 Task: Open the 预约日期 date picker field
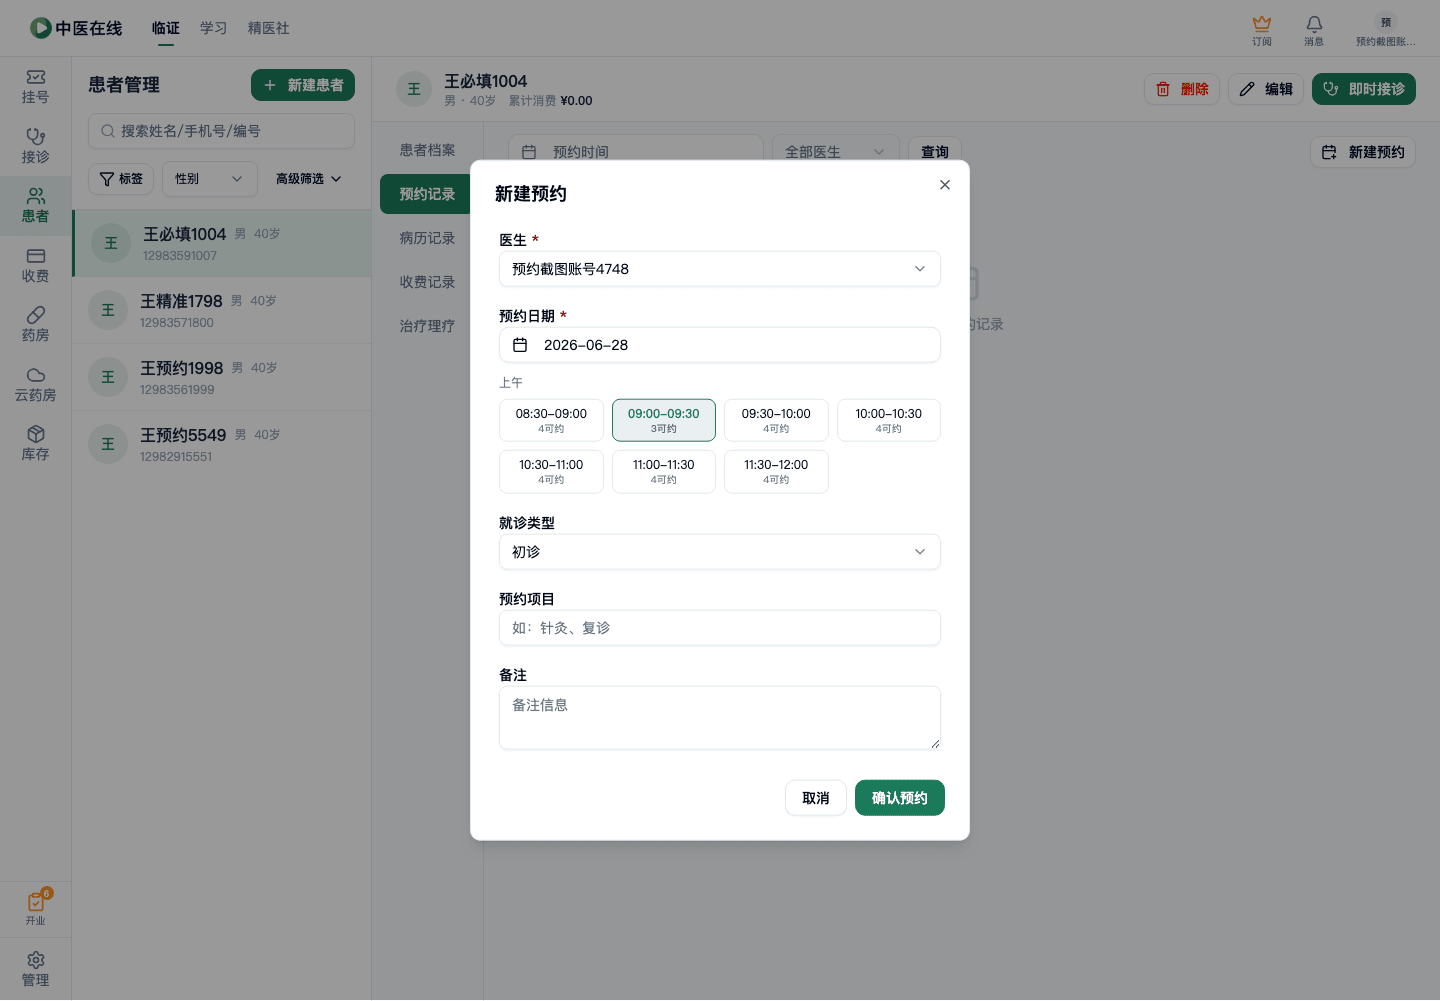click(720, 345)
